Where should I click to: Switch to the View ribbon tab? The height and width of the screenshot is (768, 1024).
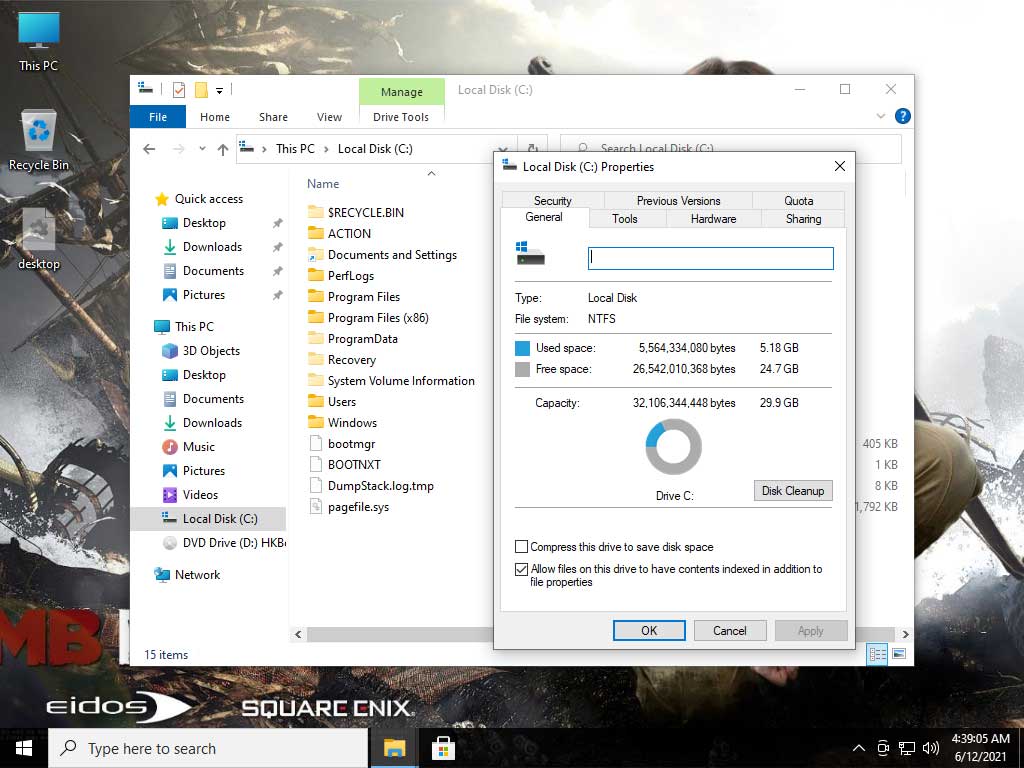[329, 117]
